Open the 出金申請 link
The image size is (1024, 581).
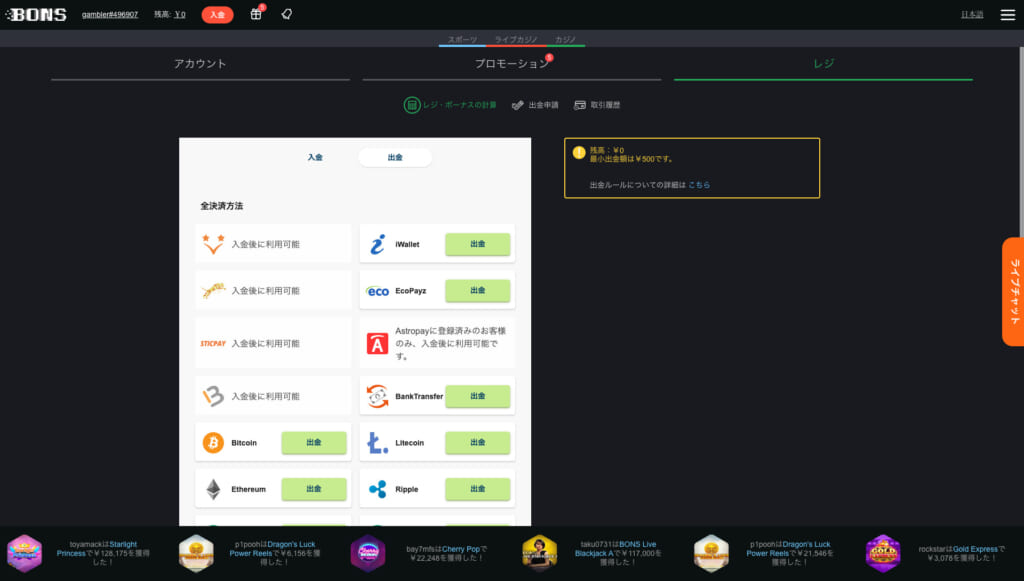point(543,105)
